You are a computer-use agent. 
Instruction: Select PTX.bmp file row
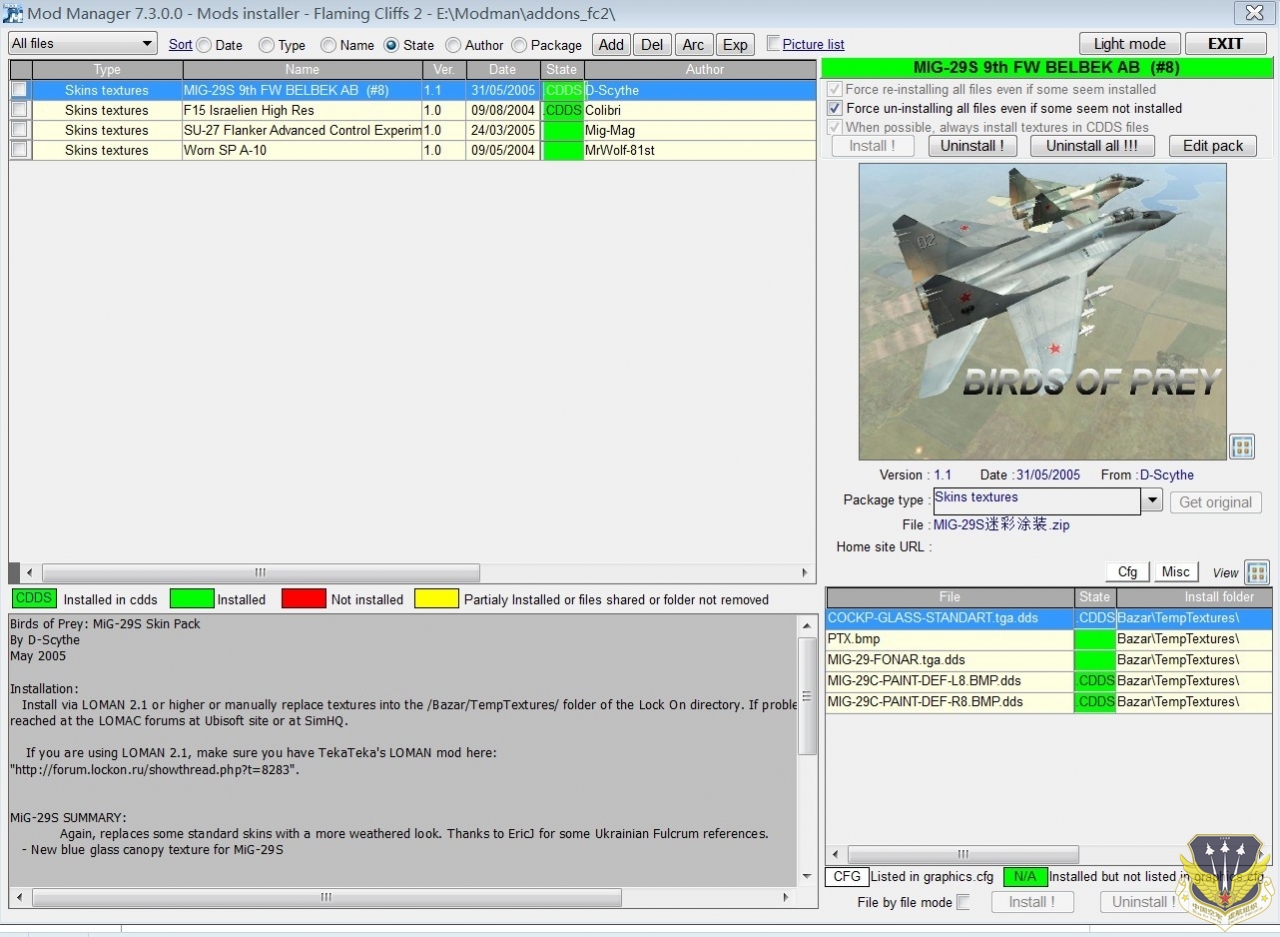pos(1049,639)
